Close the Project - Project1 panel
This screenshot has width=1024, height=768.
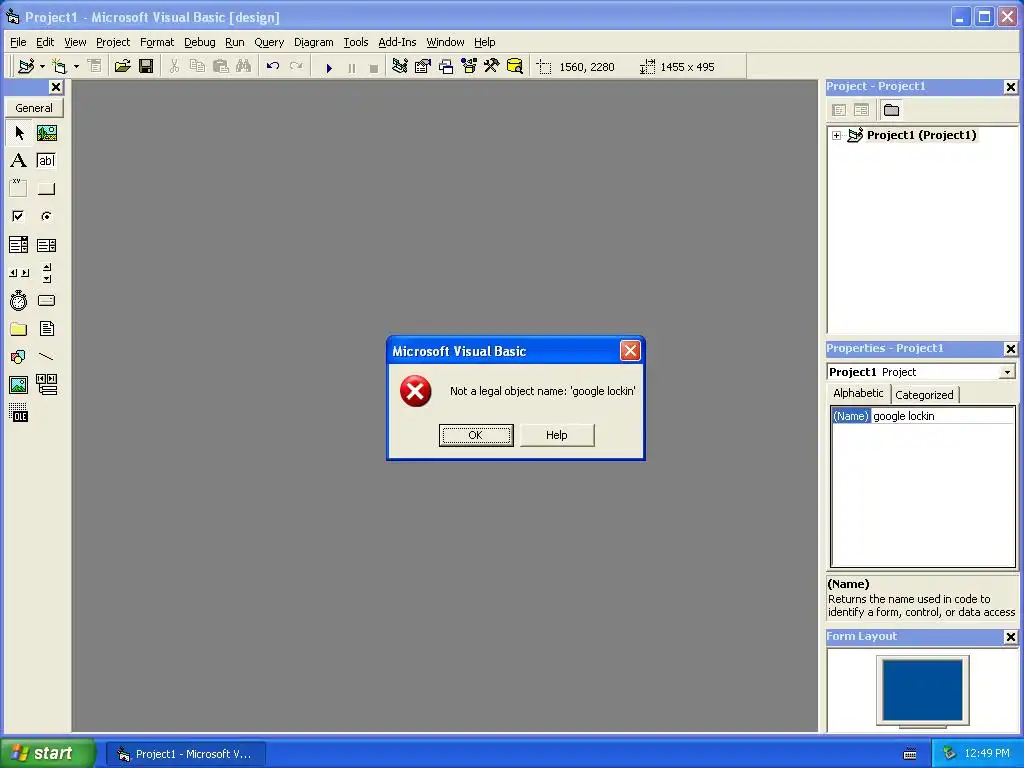(1010, 87)
